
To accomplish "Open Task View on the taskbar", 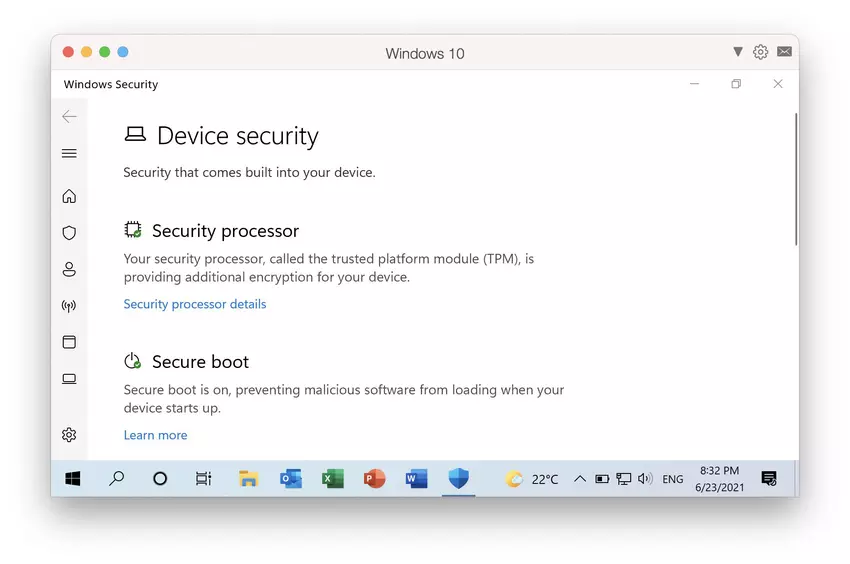I will (203, 479).
